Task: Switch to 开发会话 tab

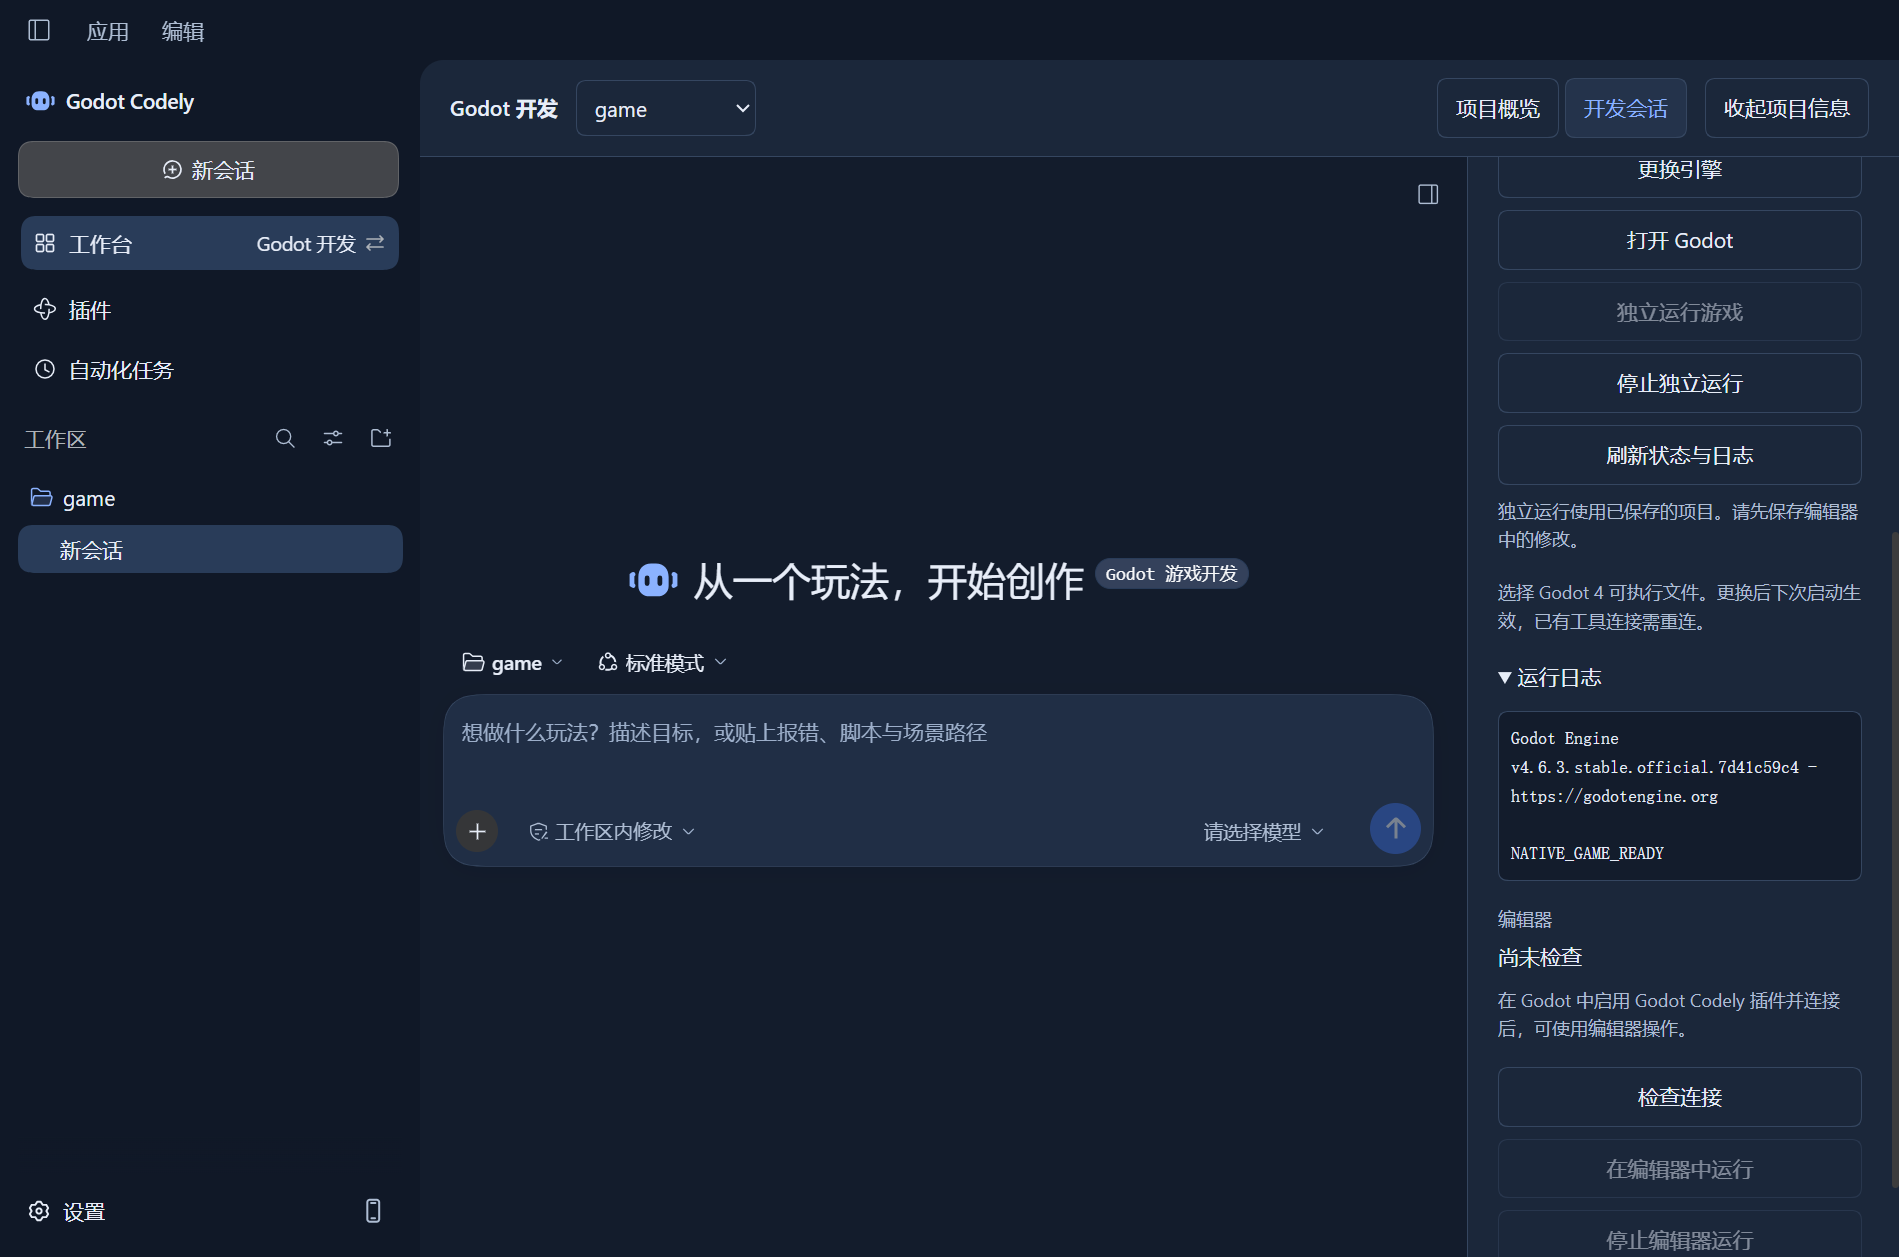Action: [1625, 108]
